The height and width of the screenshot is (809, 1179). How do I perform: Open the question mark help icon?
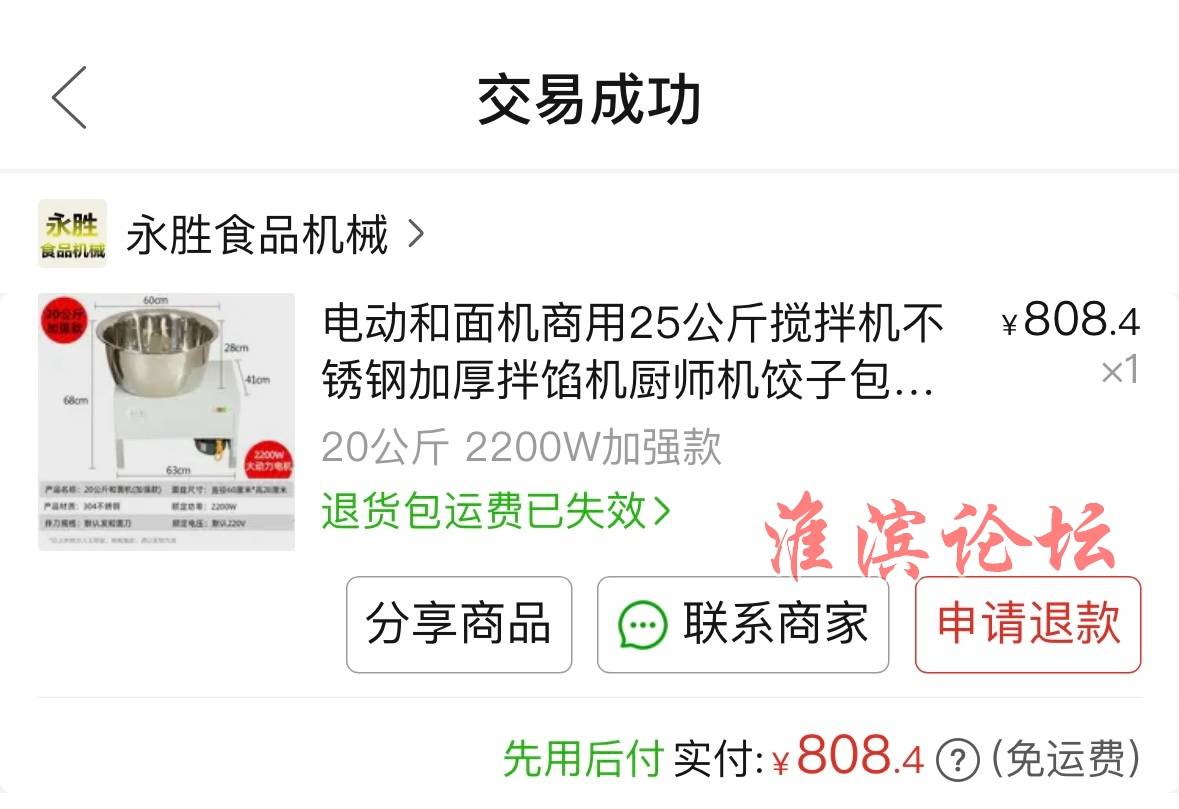(x=958, y=759)
